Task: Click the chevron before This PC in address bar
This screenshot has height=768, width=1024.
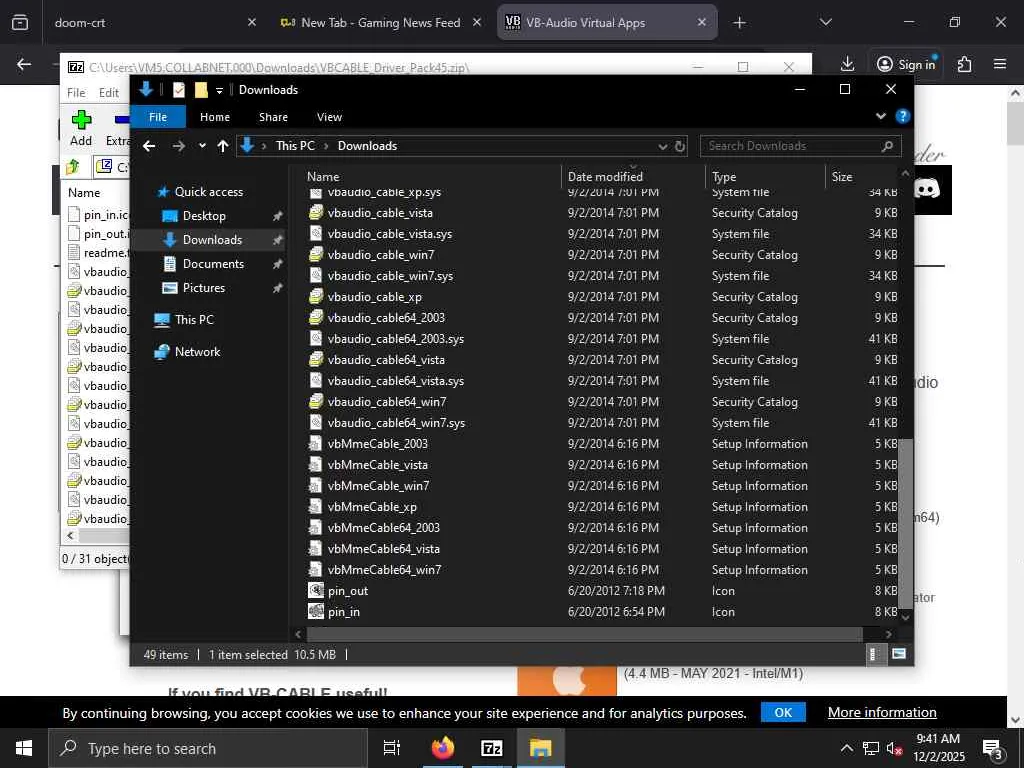Action: [264, 146]
